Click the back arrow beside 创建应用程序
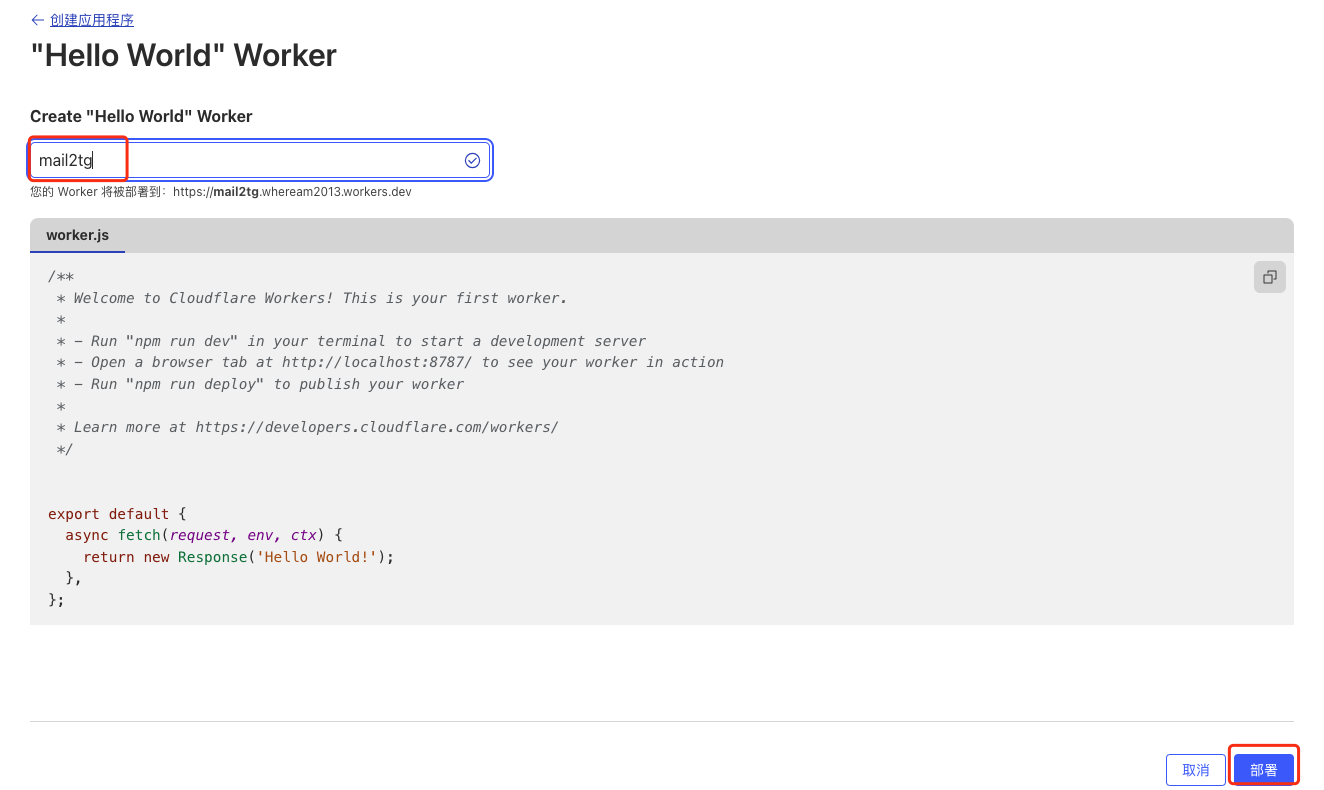Viewport: 1324px width, 790px height. click(x=38, y=20)
